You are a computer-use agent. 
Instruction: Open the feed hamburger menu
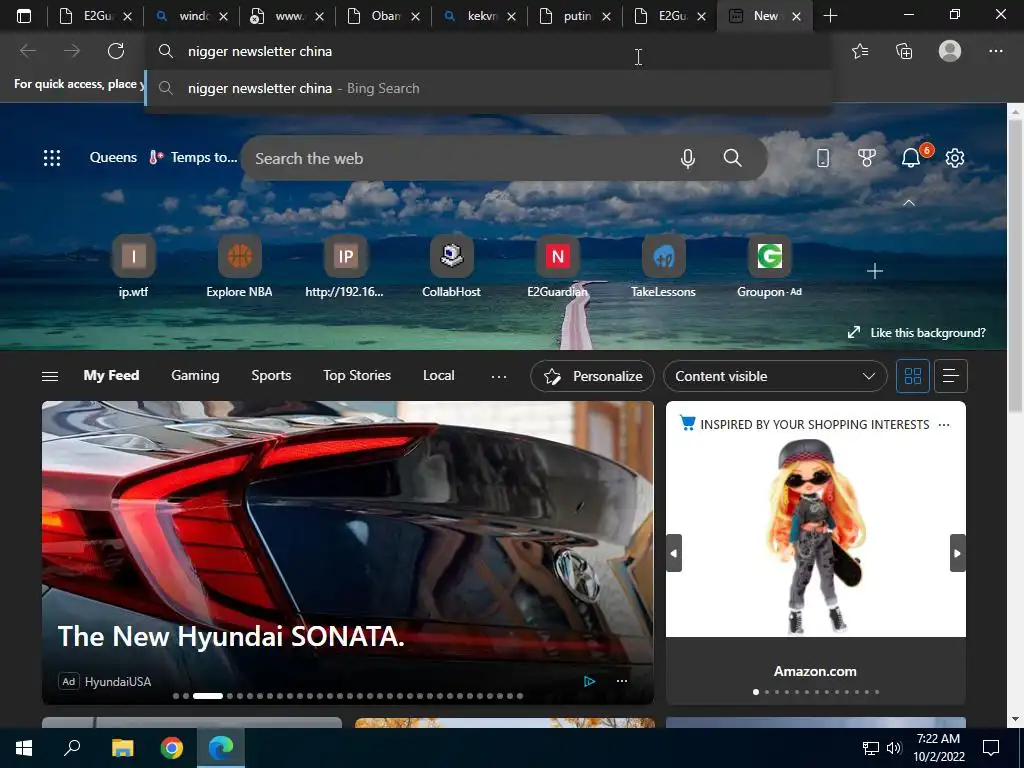coord(50,376)
